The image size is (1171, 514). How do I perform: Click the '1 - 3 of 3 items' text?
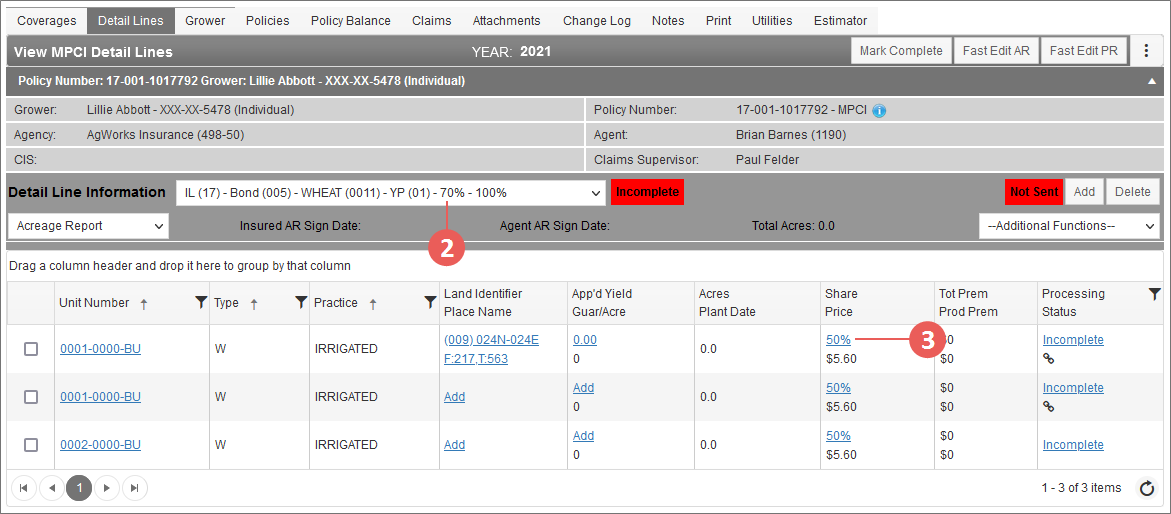pyautogui.click(x=1081, y=488)
